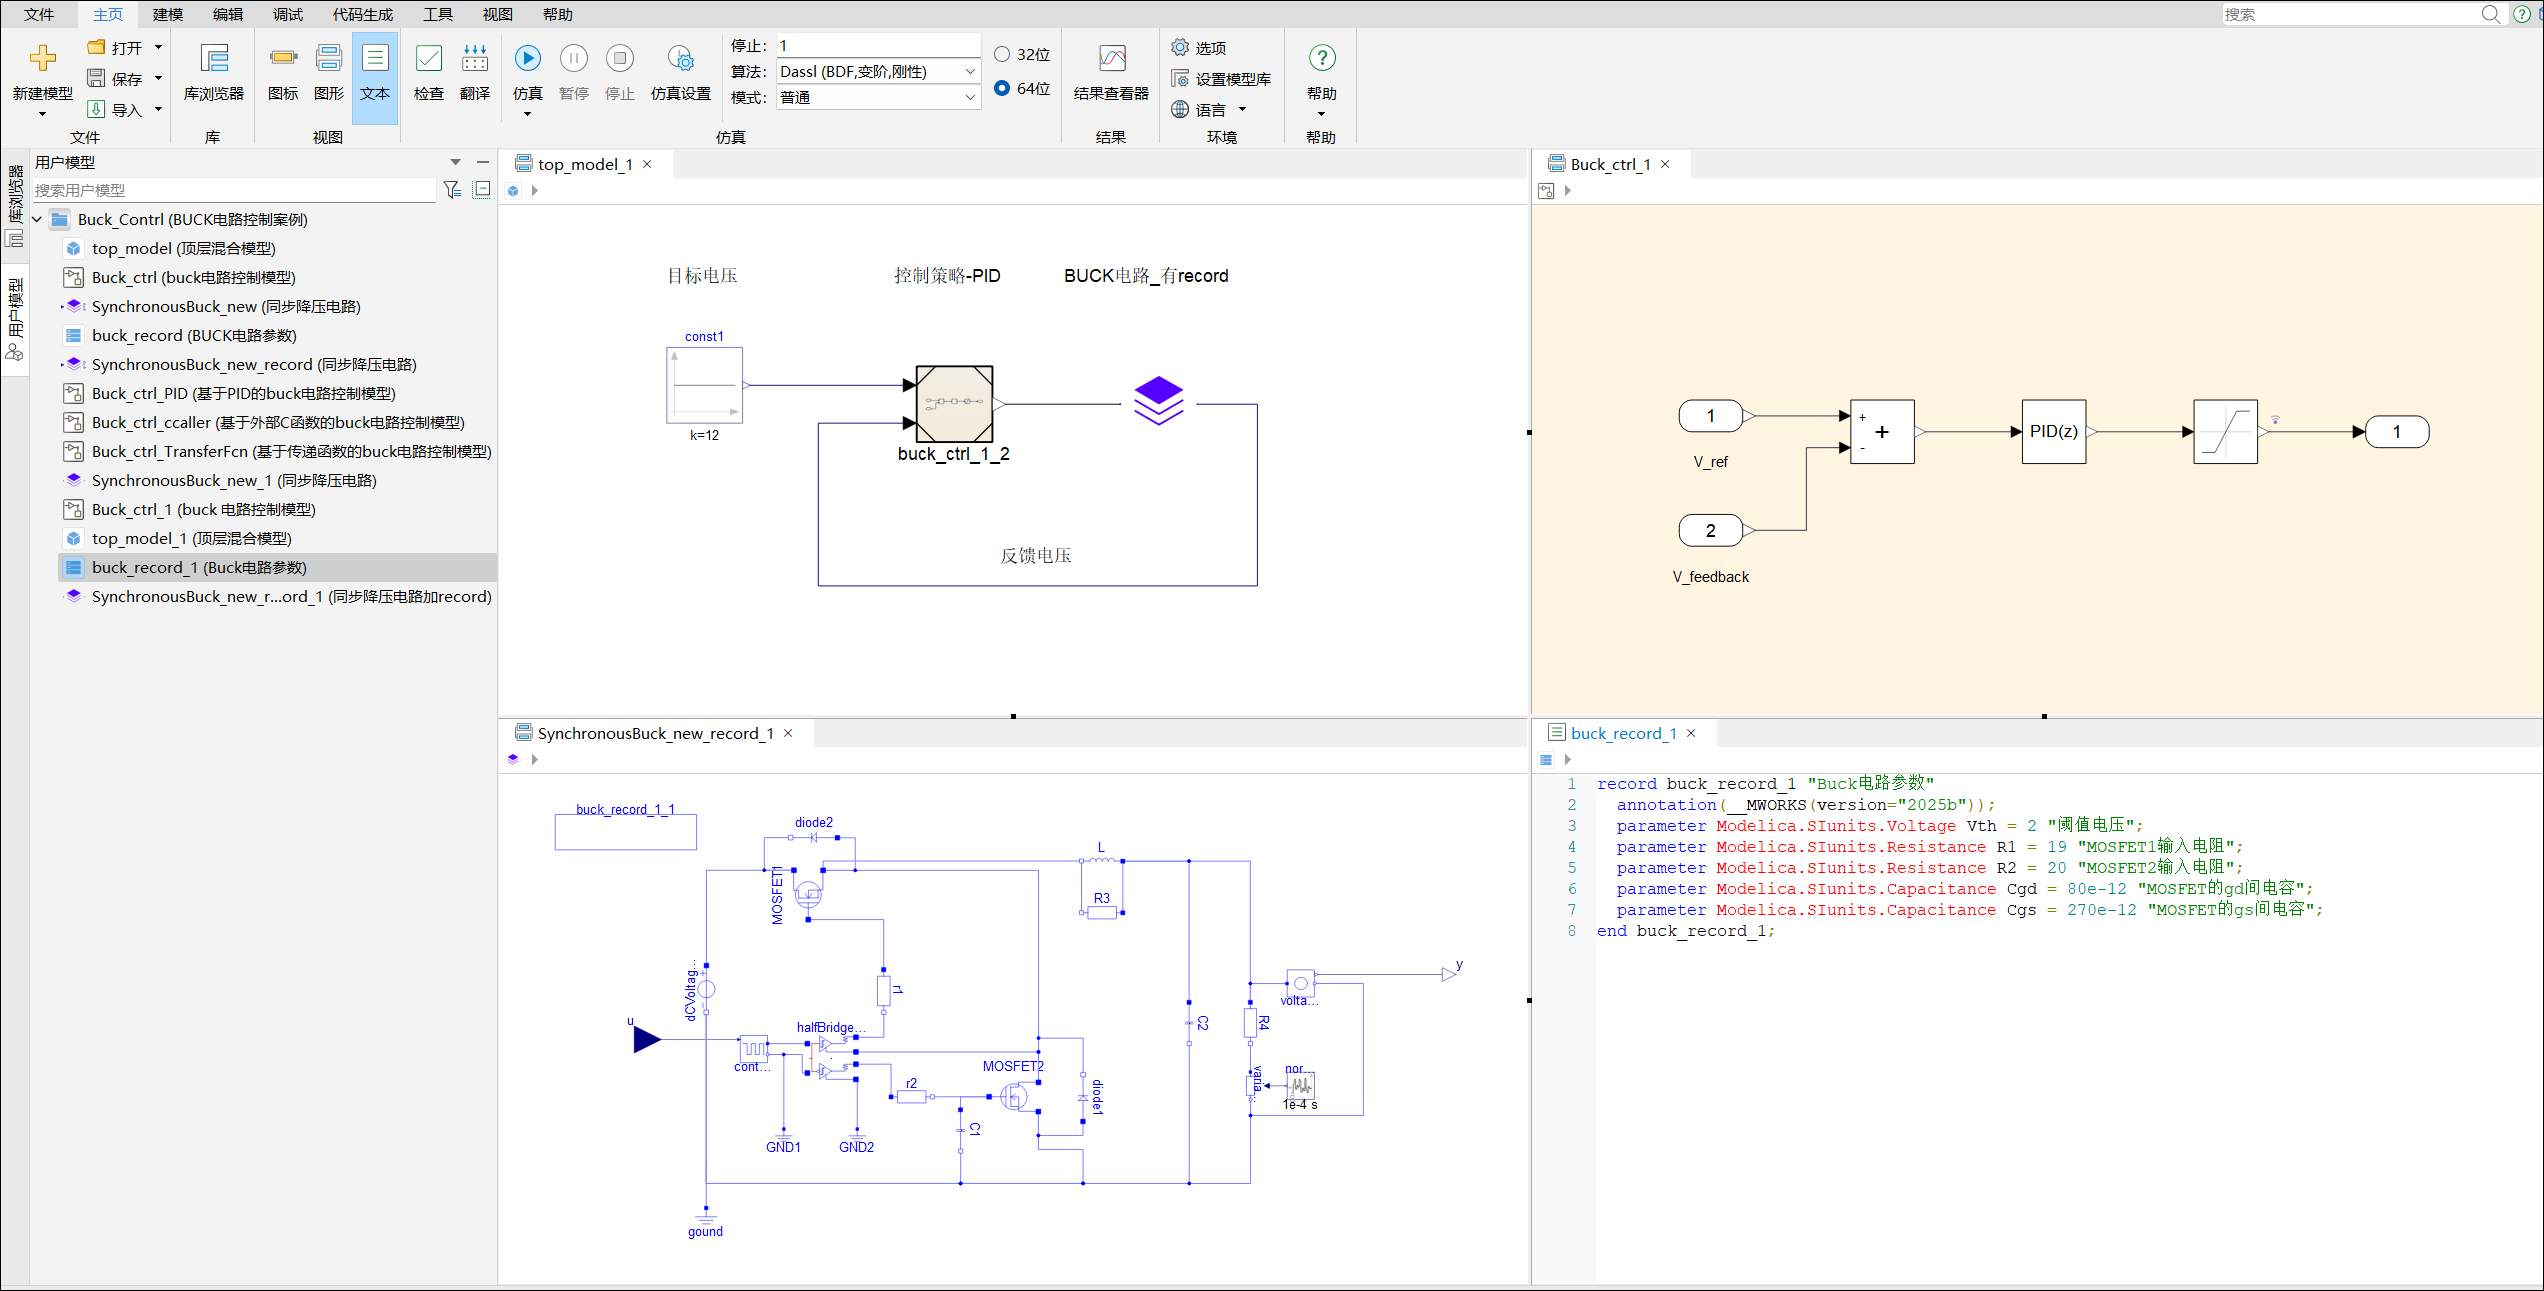Switch to the Buck_ctrl_1 tab
This screenshot has height=1291, width=2544.
pyautogui.click(x=1609, y=164)
